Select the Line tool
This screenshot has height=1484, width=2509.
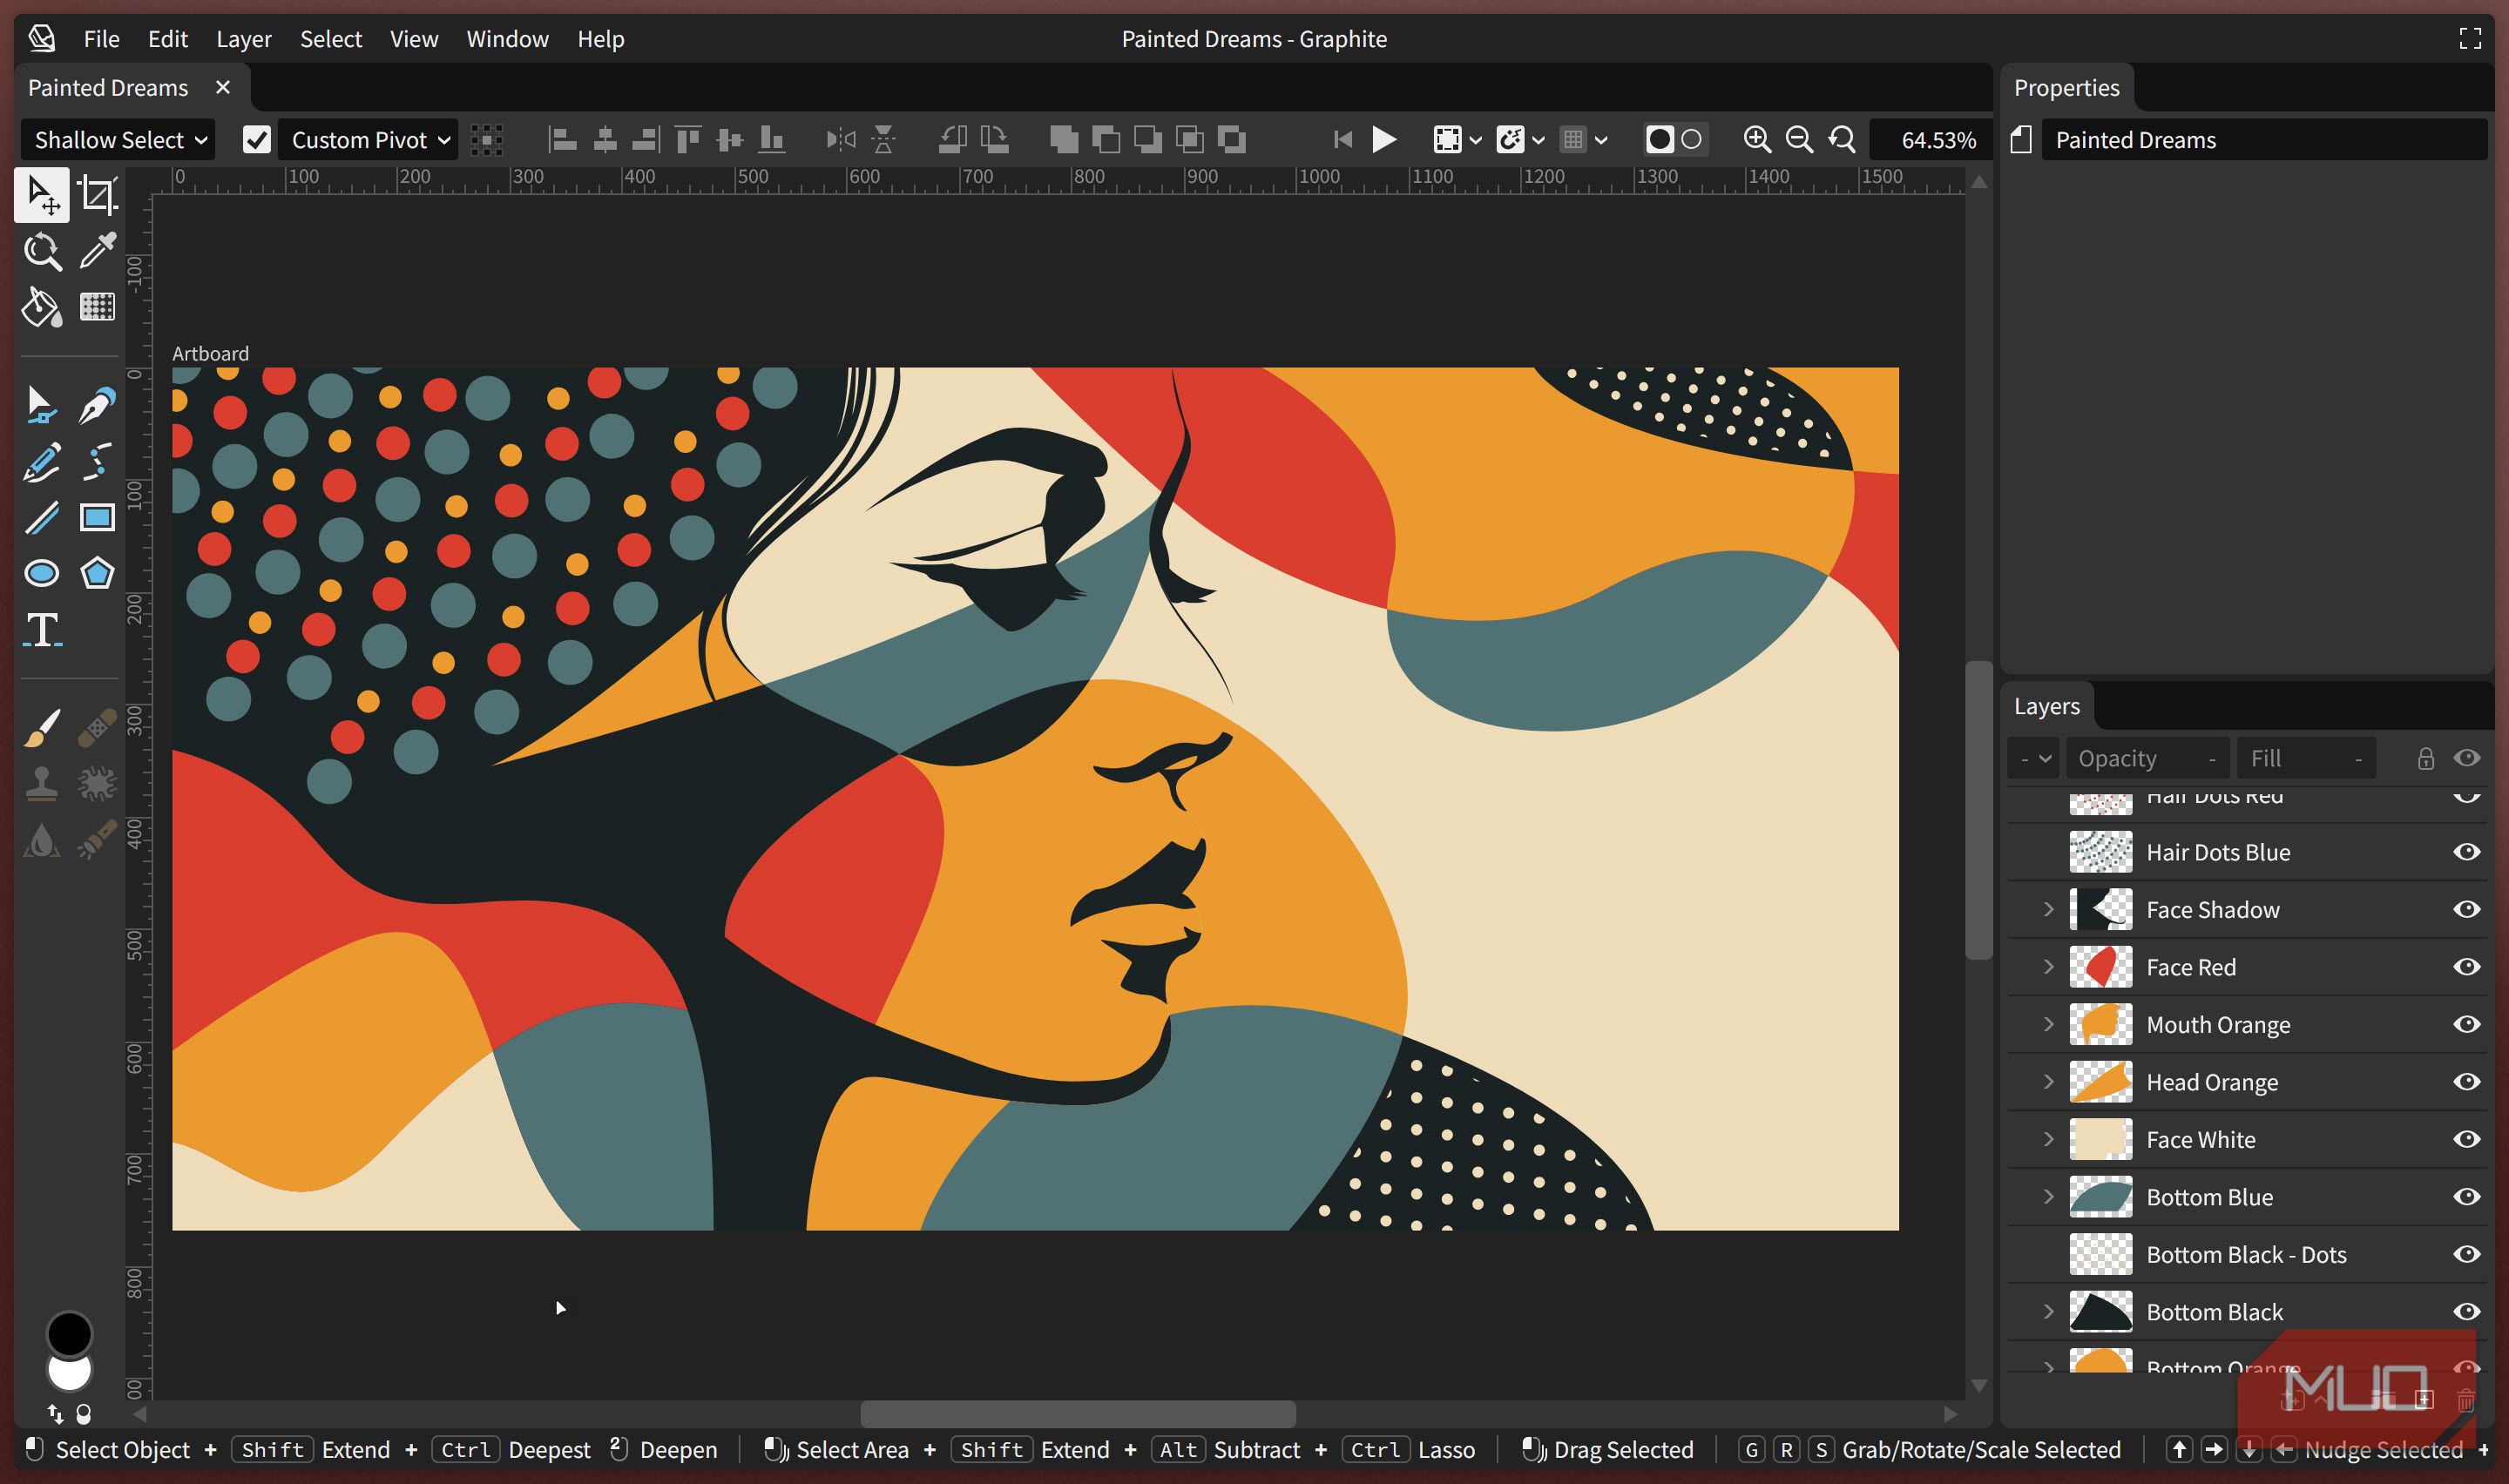coord(41,518)
